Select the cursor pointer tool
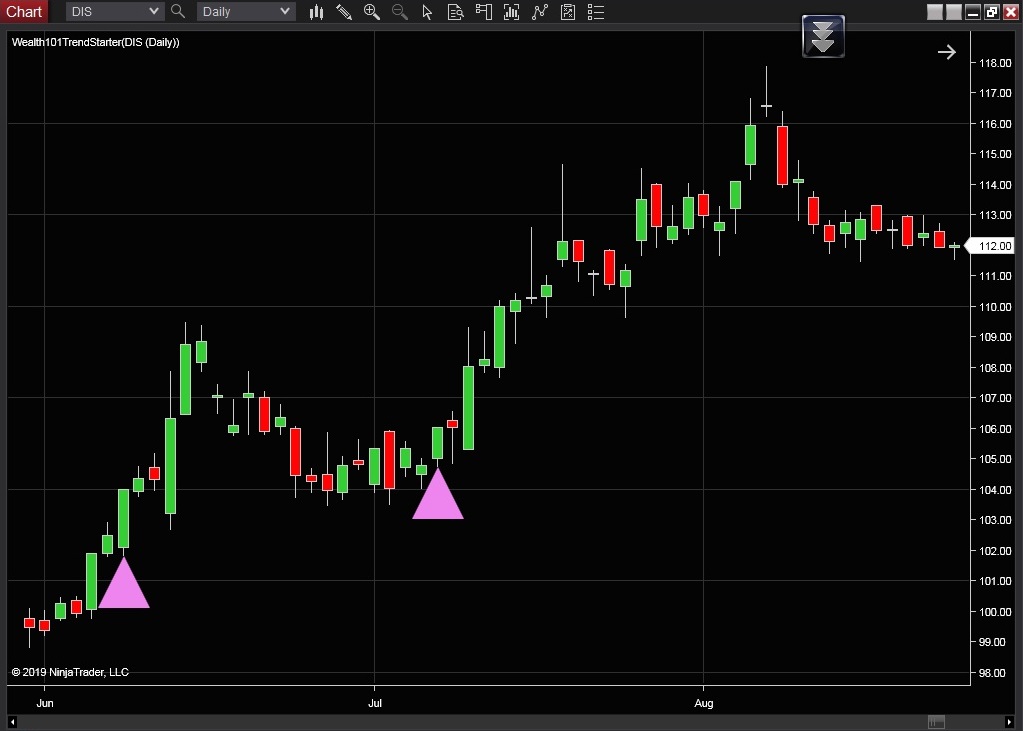1023x731 pixels. coord(428,12)
